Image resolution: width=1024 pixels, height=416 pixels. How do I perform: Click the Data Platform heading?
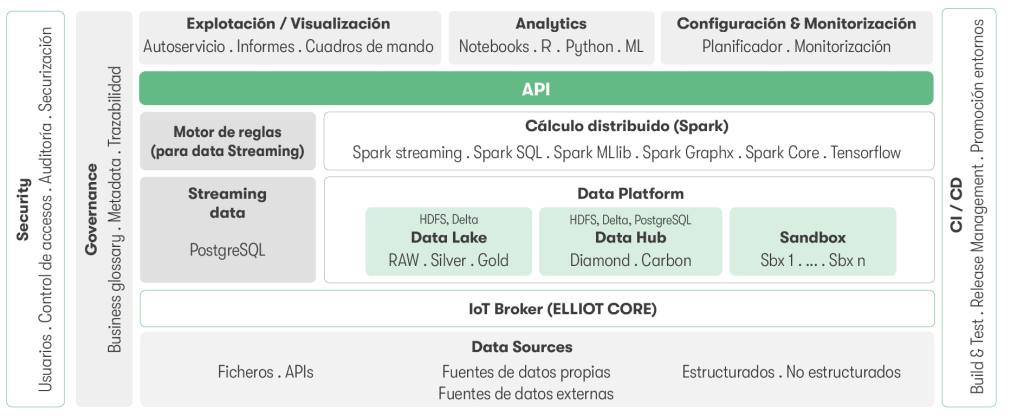[630, 194]
